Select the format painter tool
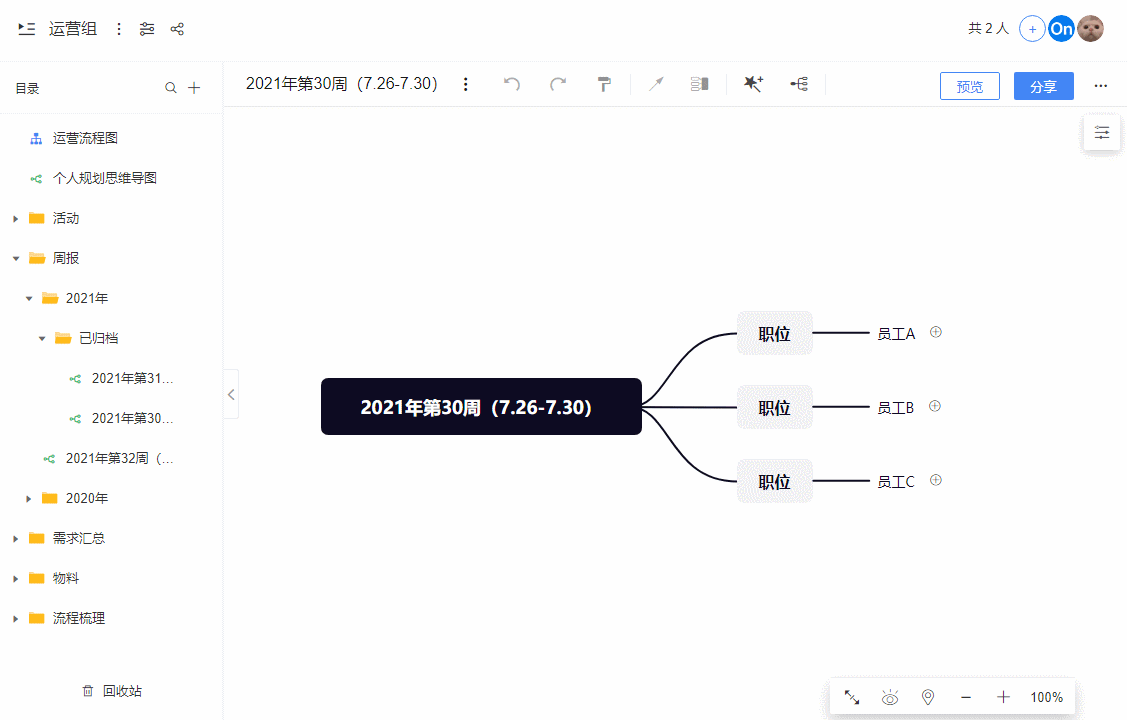Viewport: 1127px width, 720px height. point(604,84)
